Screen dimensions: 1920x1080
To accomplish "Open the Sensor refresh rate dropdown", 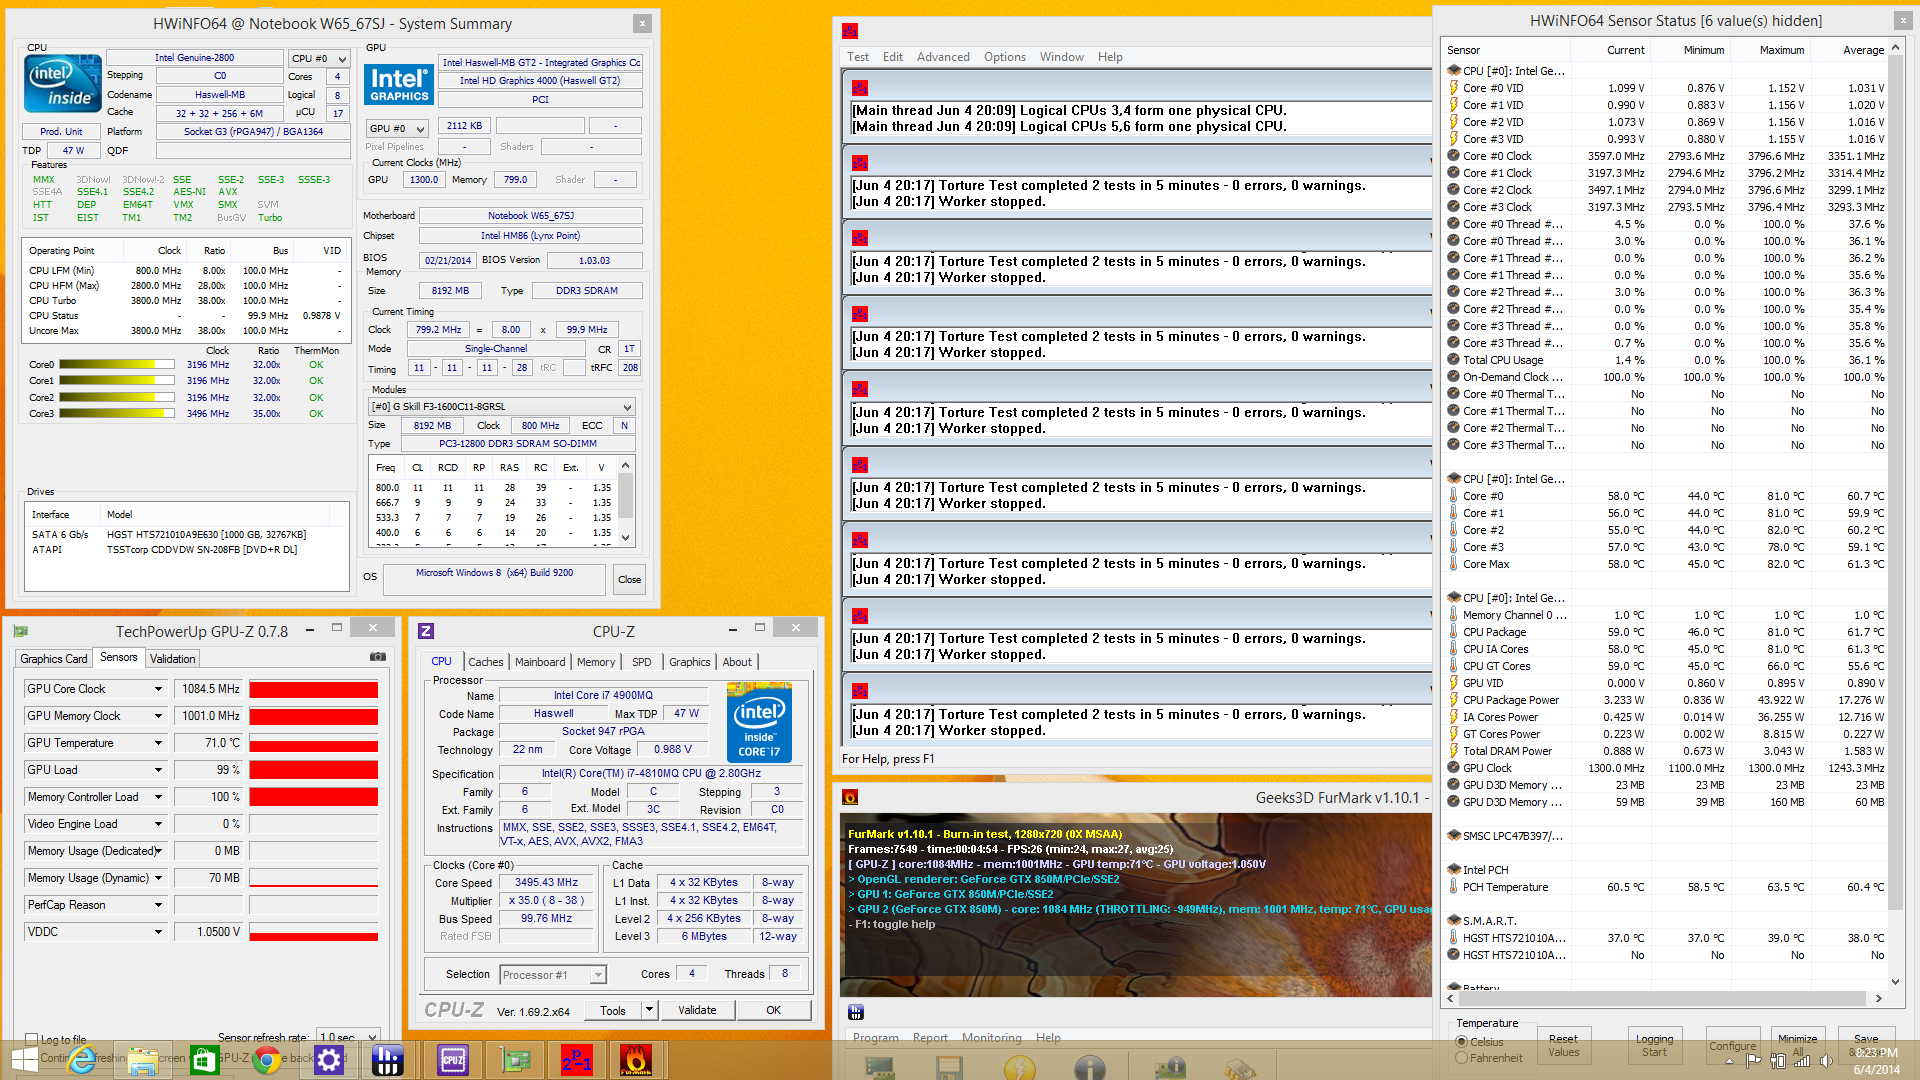I will click(x=349, y=1037).
